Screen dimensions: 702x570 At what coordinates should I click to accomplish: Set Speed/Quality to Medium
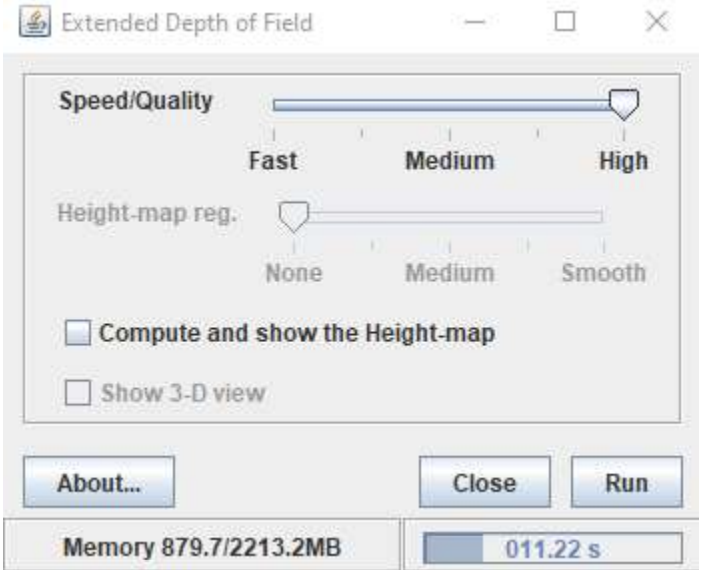click(449, 105)
